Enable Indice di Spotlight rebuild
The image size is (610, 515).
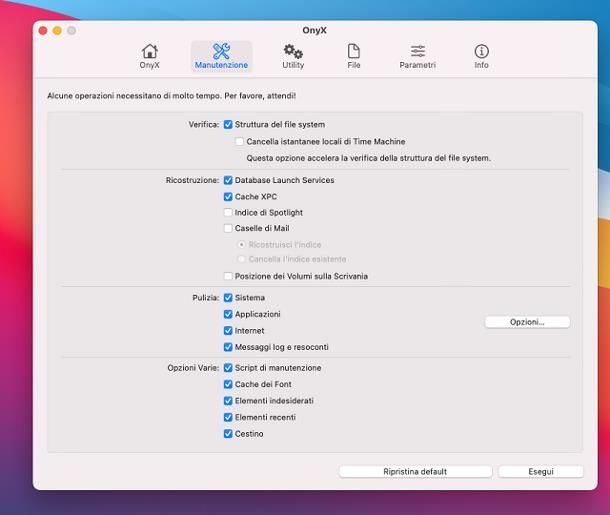(228, 212)
